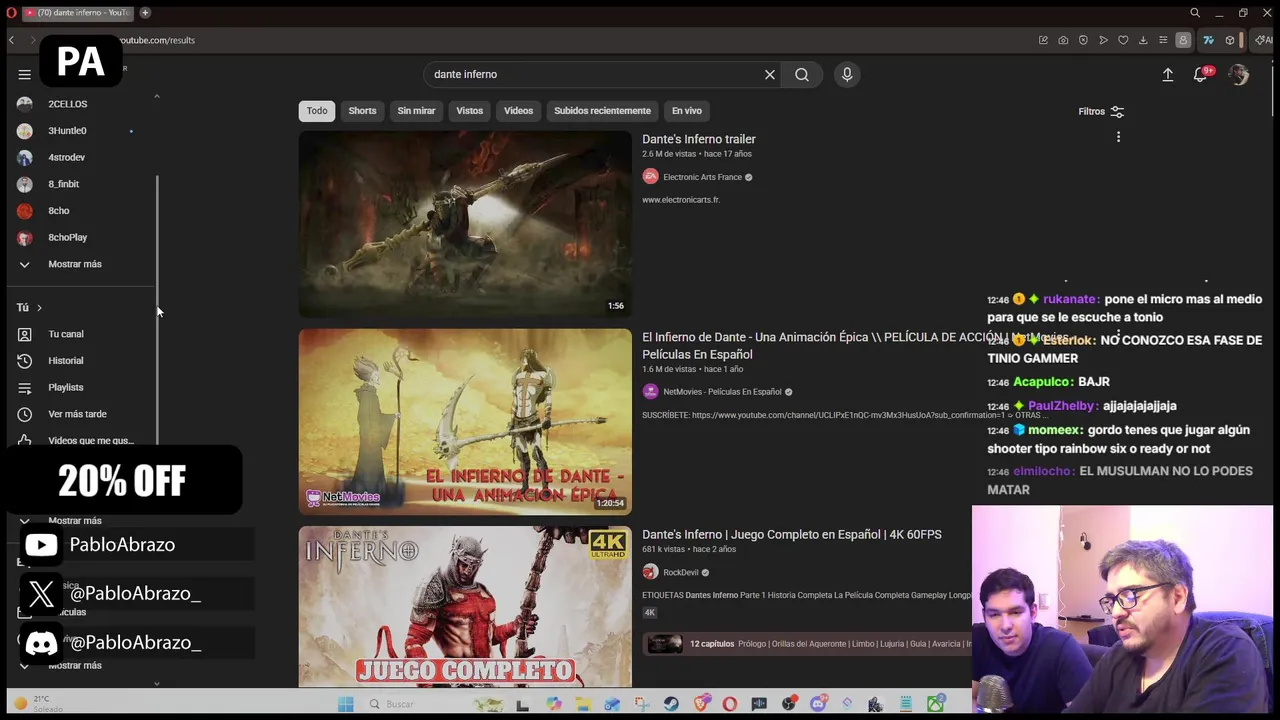Open Discord from the taskbar
Image resolution: width=1280 pixels, height=720 pixels.
pyautogui.click(x=818, y=704)
